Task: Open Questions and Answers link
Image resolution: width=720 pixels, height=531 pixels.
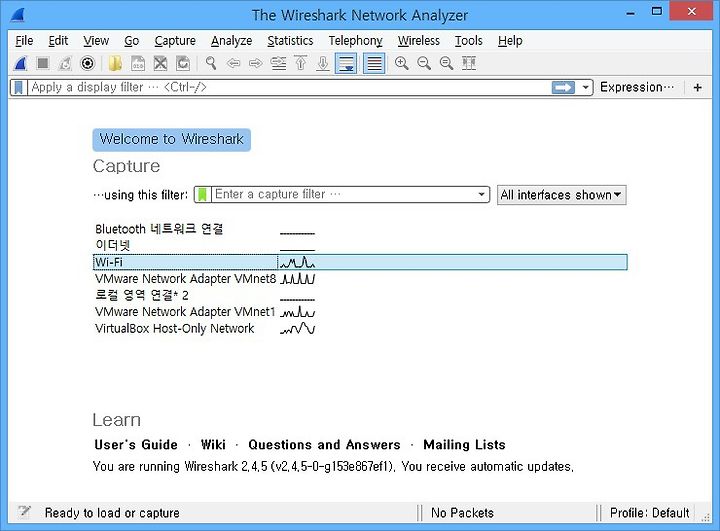Action: (324, 445)
